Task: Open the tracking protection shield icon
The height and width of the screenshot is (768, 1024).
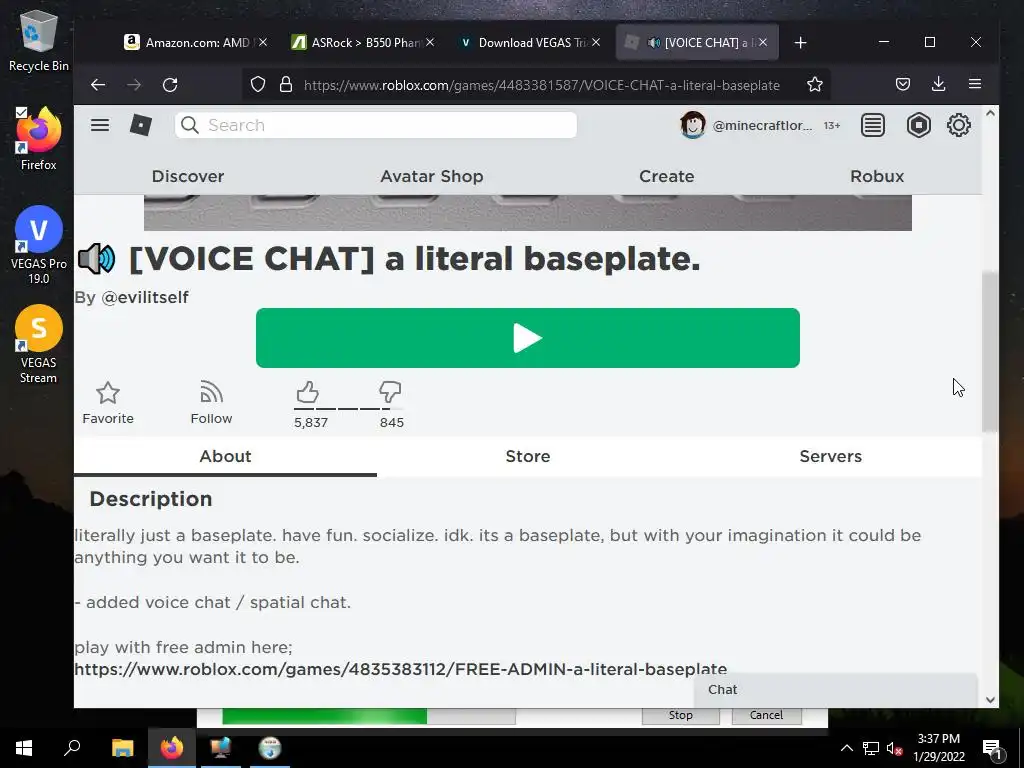Action: coord(258,84)
